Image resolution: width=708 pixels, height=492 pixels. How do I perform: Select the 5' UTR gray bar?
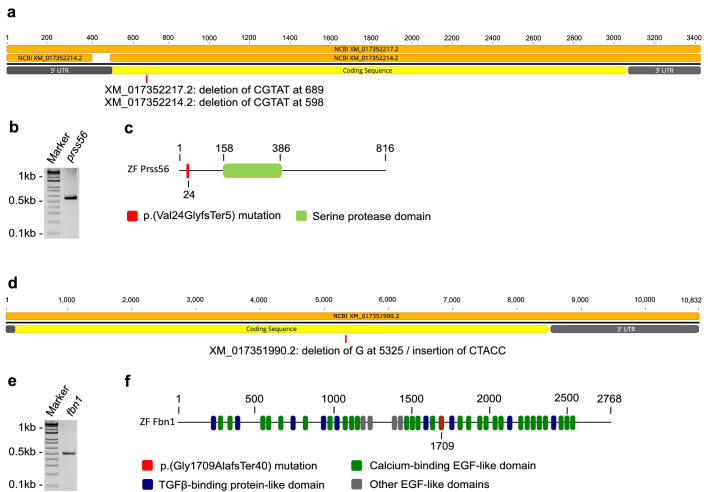(58, 70)
